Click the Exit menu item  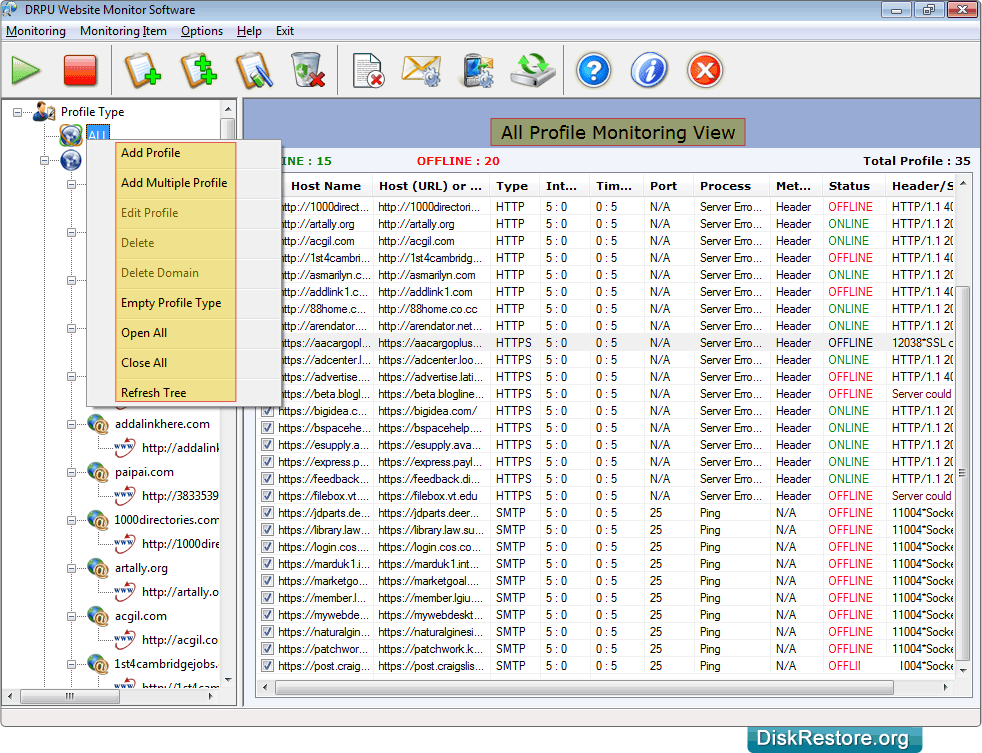point(285,31)
